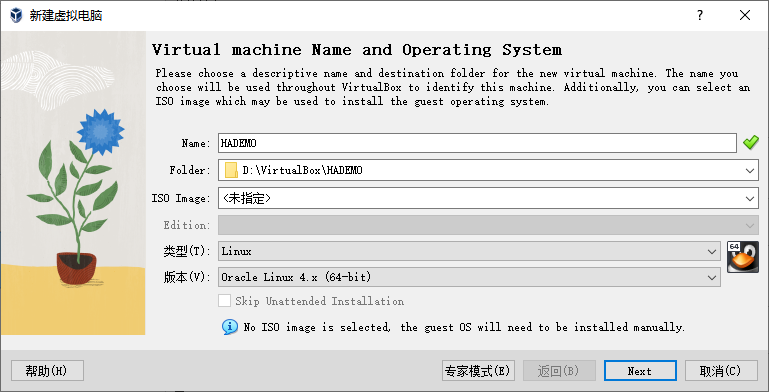
Task: Click the VirtualBox logo in title bar
Action: [16, 15]
